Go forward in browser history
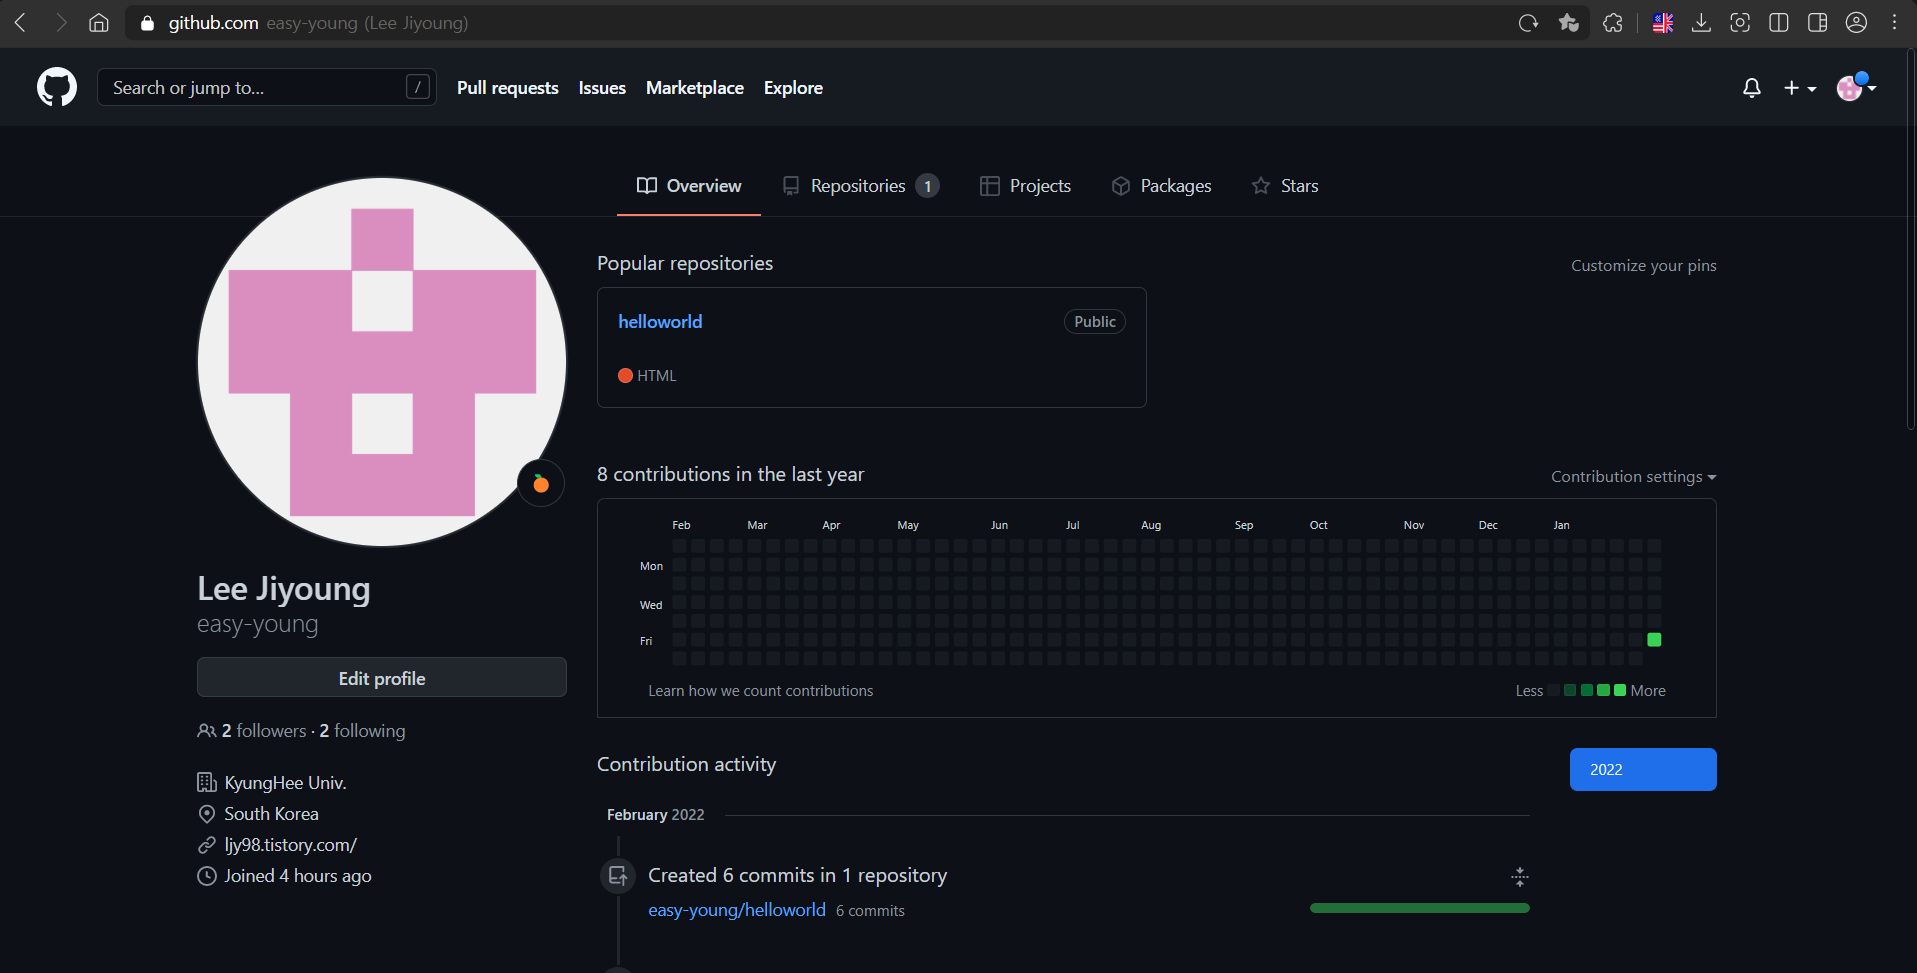Image resolution: width=1917 pixels, height=973 pixels. coord(60,23)
